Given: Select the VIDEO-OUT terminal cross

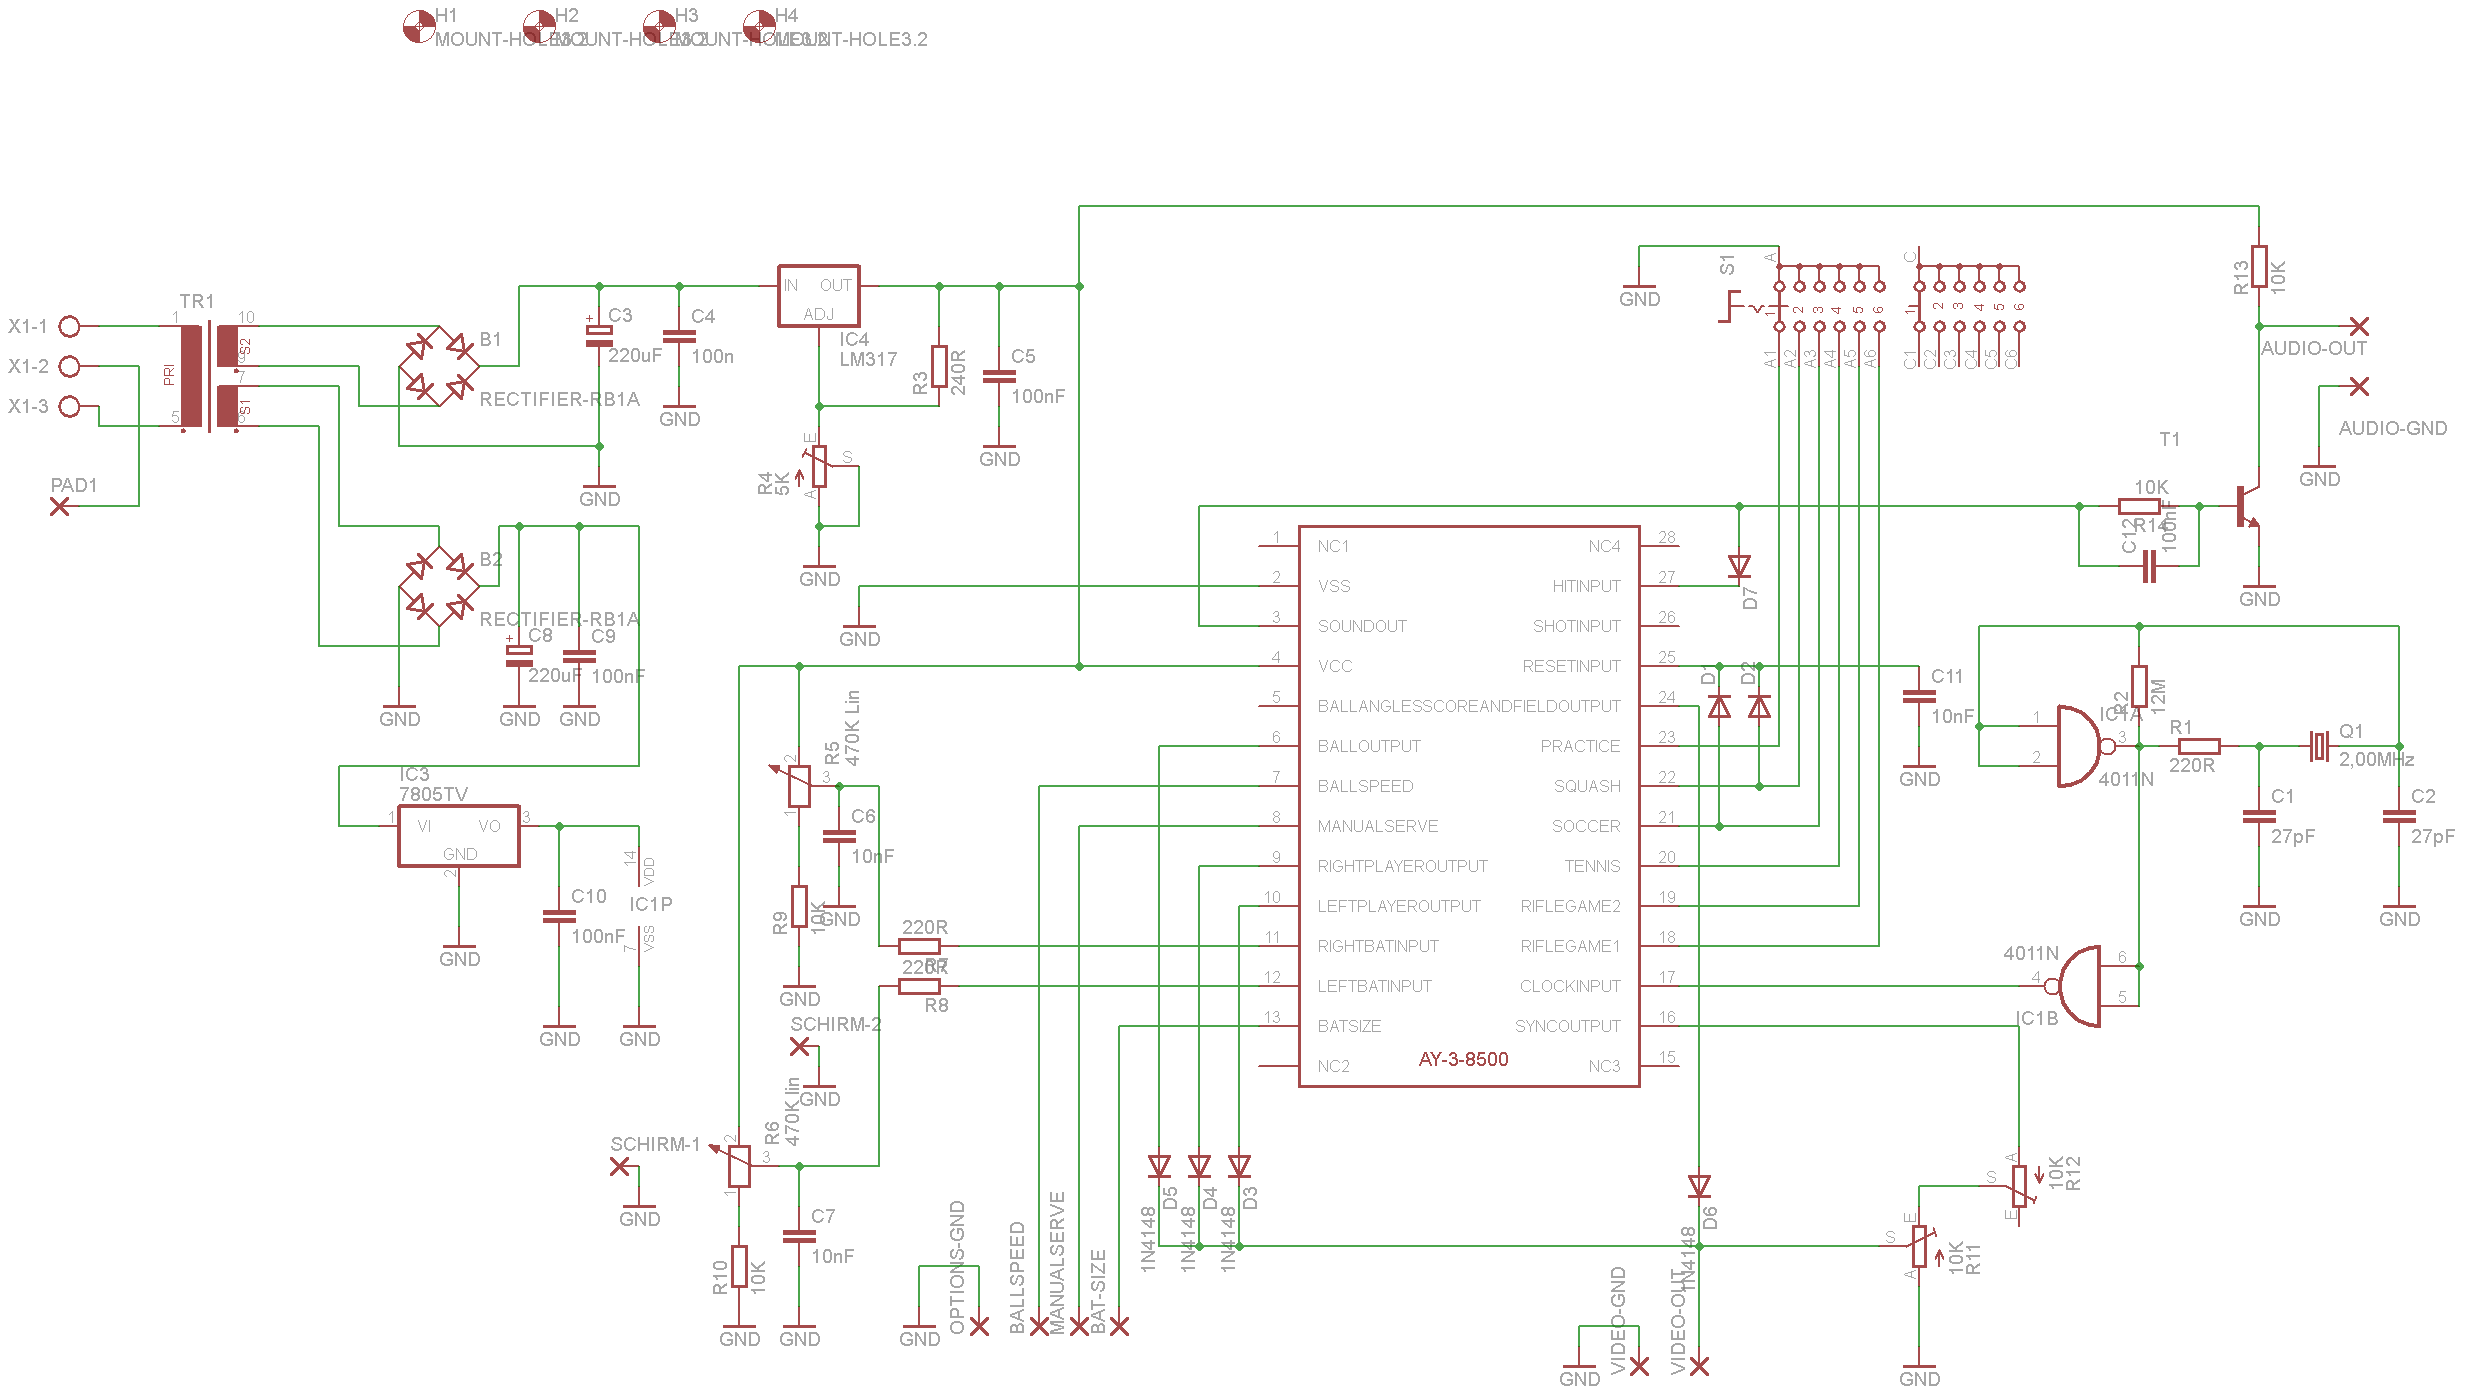Looking at the screenshot, I should click(x=1699, y=1366).
